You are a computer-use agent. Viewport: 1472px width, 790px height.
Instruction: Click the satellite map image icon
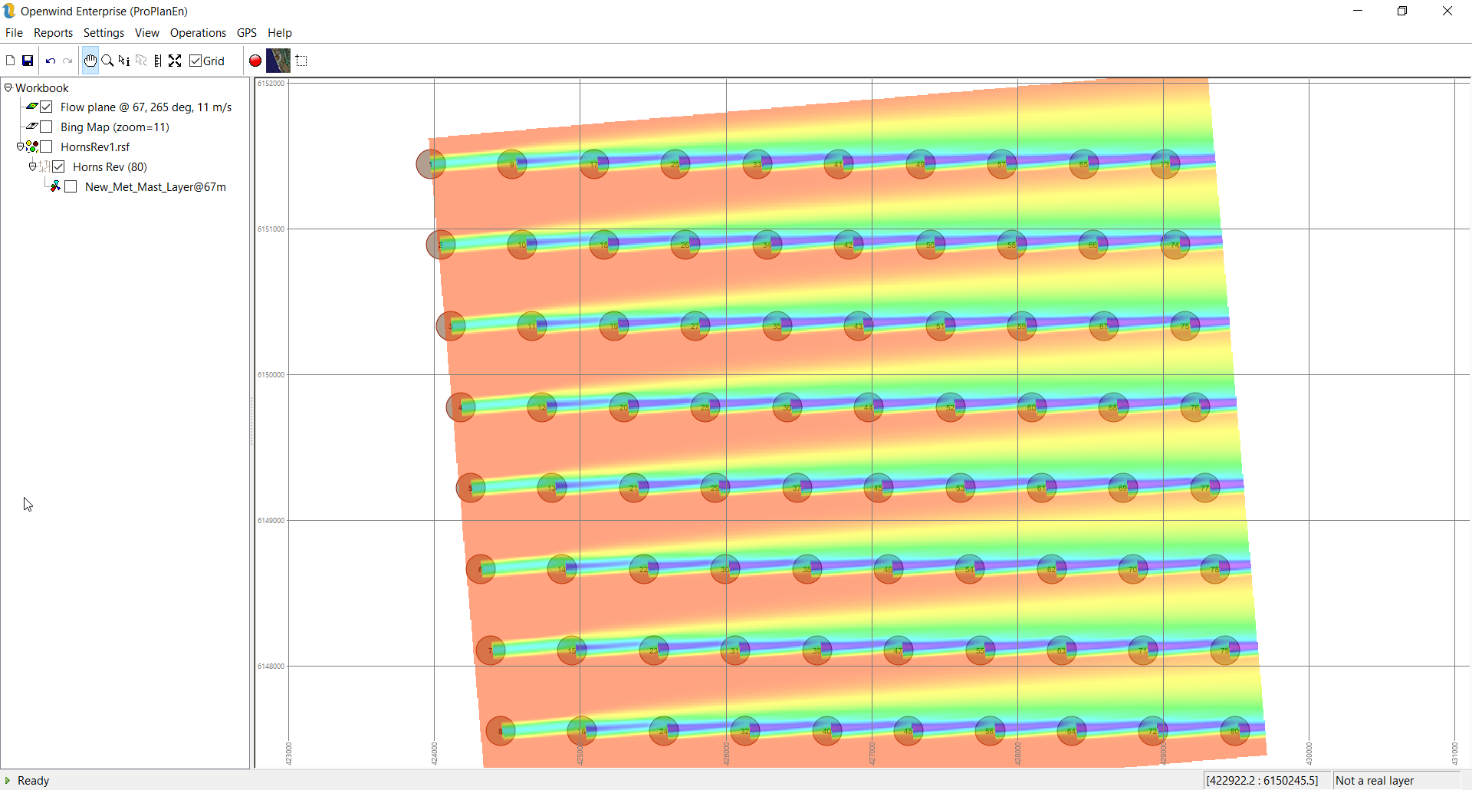click(x=278, y=61)
